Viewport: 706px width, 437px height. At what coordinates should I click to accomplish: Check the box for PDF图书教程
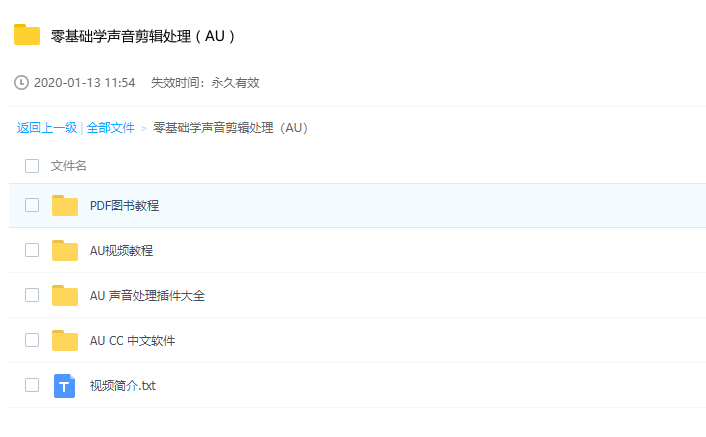(x=32, y=205)
